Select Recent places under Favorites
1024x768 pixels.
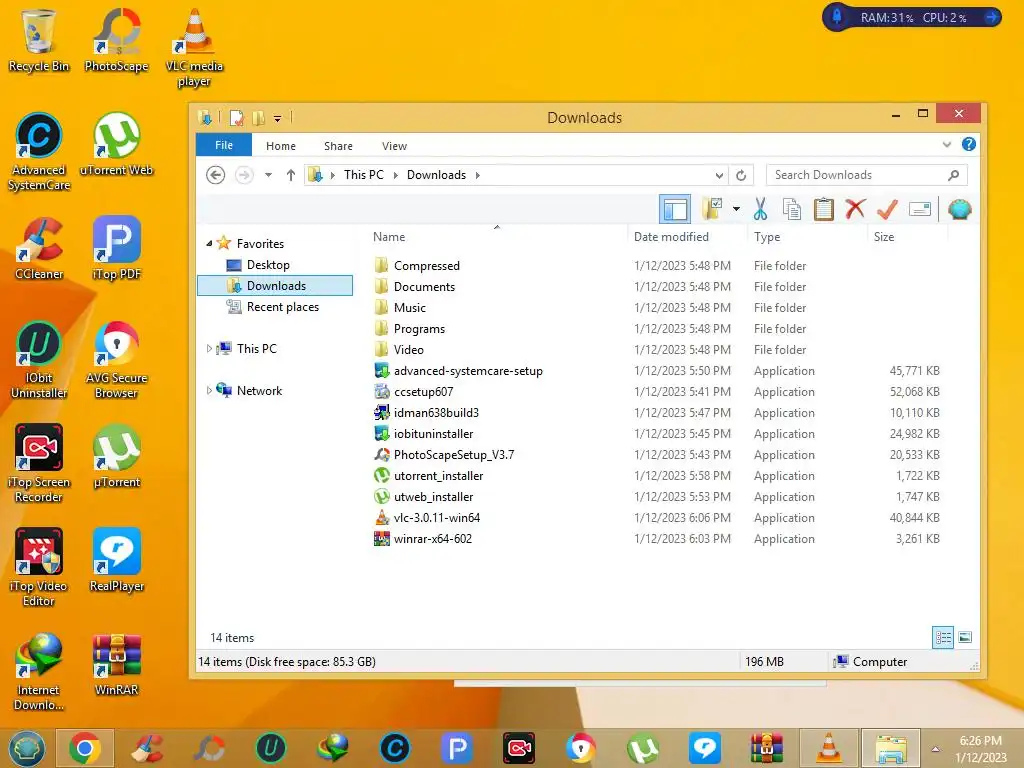point(282,306)
